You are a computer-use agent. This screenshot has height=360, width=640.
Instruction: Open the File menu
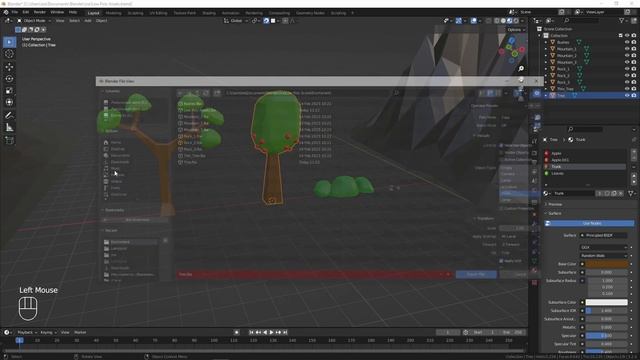pos(15,12)
